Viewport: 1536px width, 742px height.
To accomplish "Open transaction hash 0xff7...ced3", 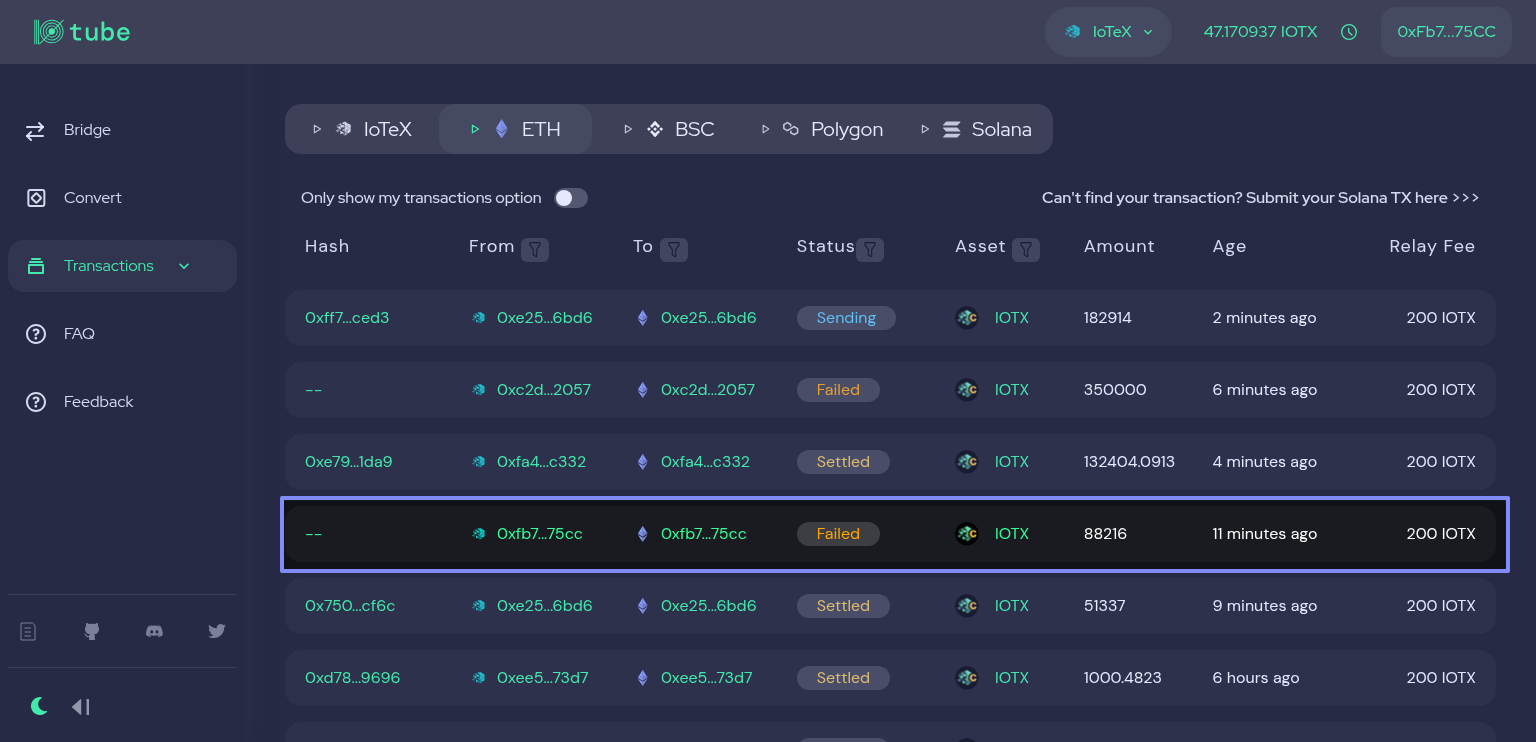I will [347, 318].
